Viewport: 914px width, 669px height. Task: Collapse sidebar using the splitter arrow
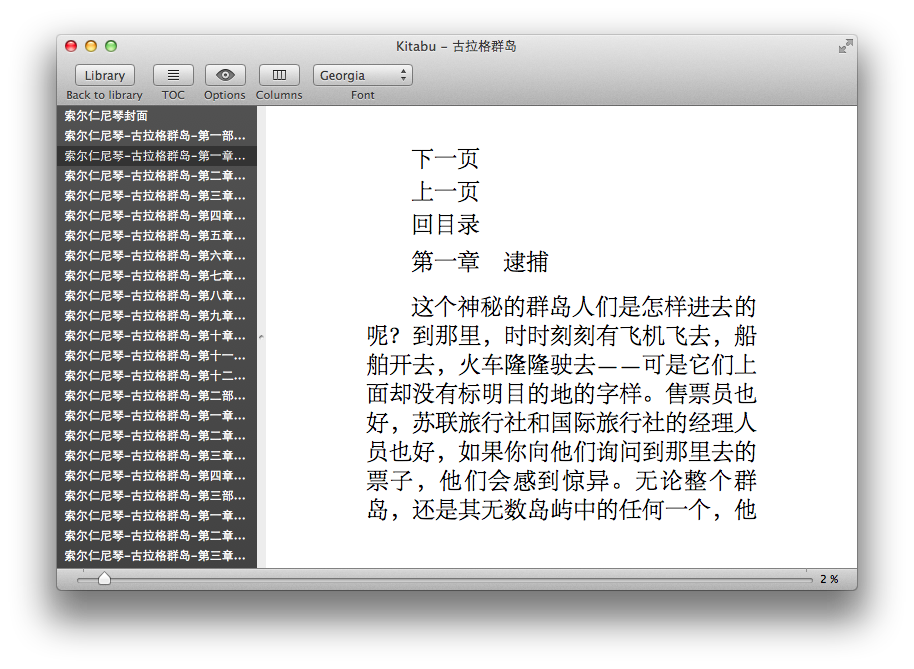pyautogui.click(x=261, y=337)
